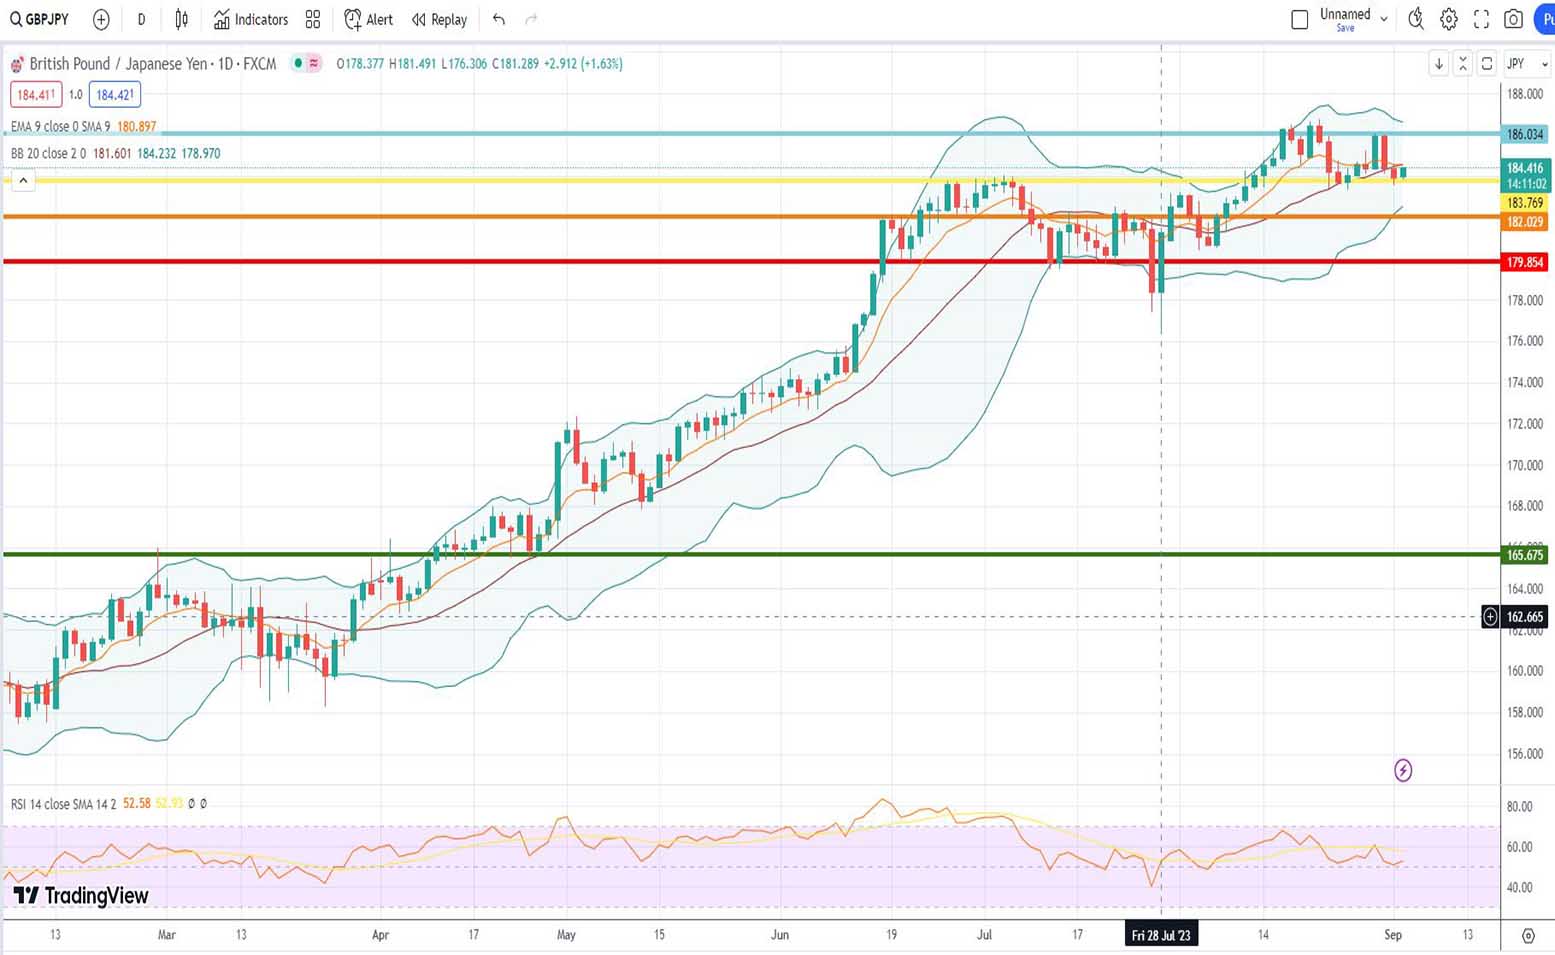Undo the last chart action
Screen dimensions: 1555x955
pos(499,19)
